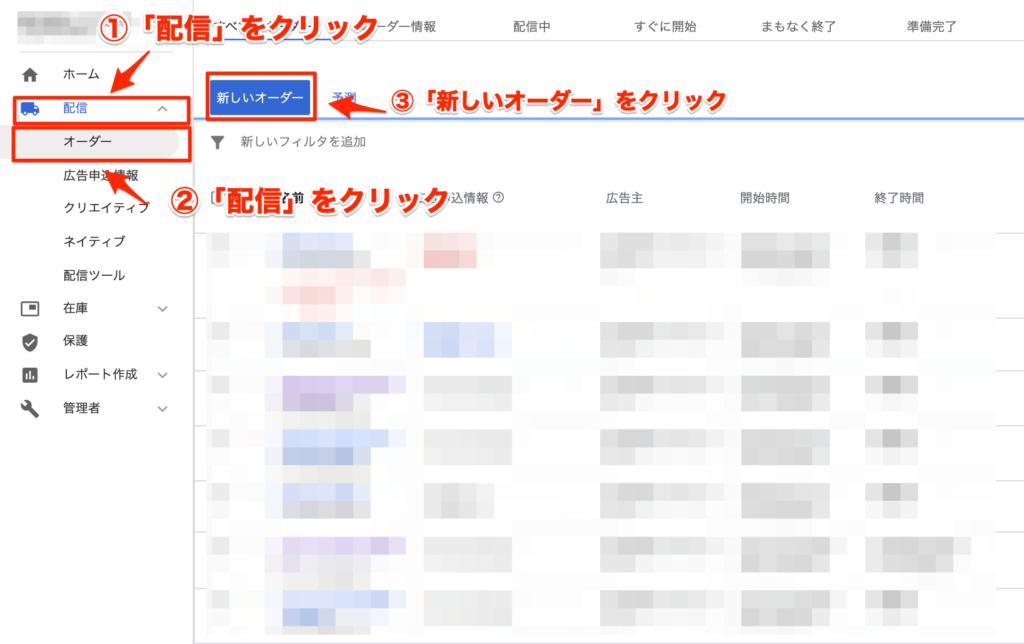Expand the 在庫 section chevron
This screenshot has height=644, width=1024.
(x=163, y=308)
